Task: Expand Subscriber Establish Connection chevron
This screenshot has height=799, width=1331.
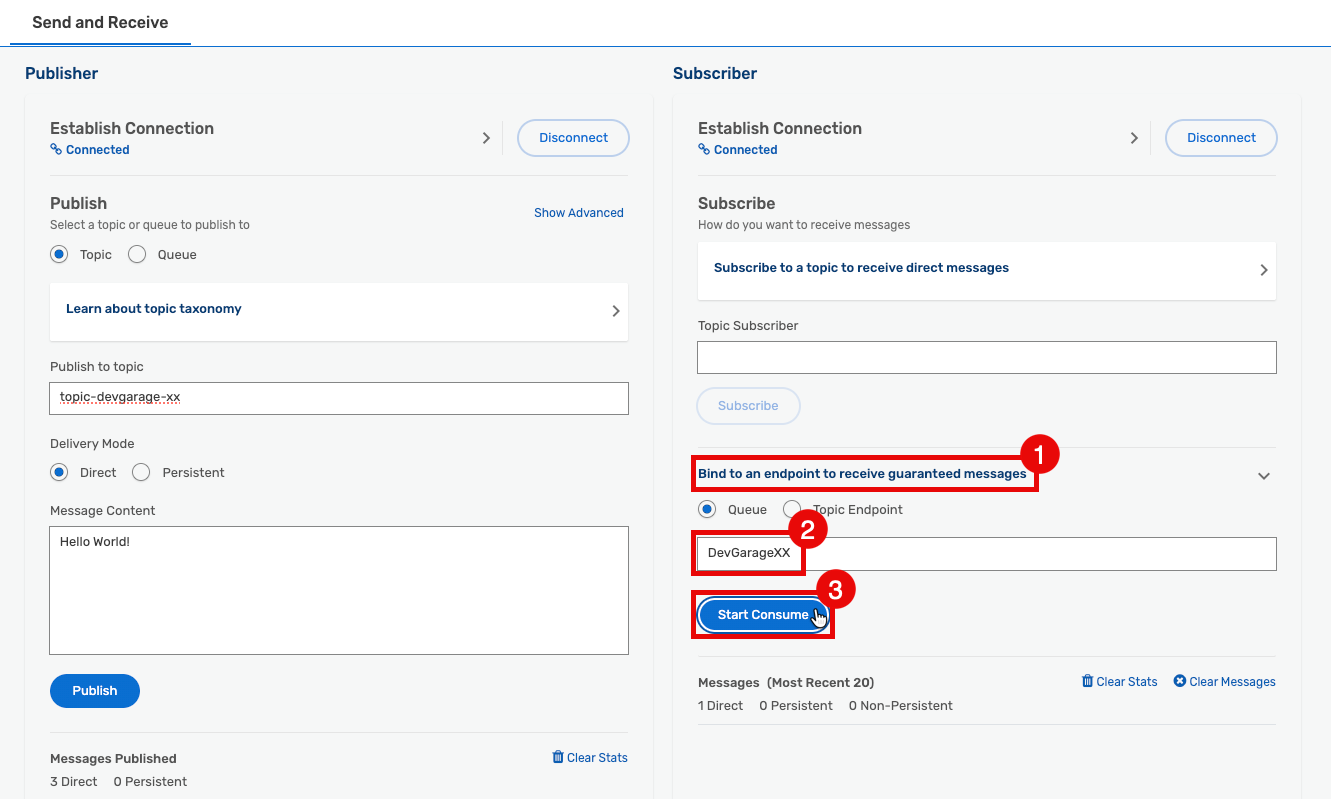Action: (x=1134, y=138)
